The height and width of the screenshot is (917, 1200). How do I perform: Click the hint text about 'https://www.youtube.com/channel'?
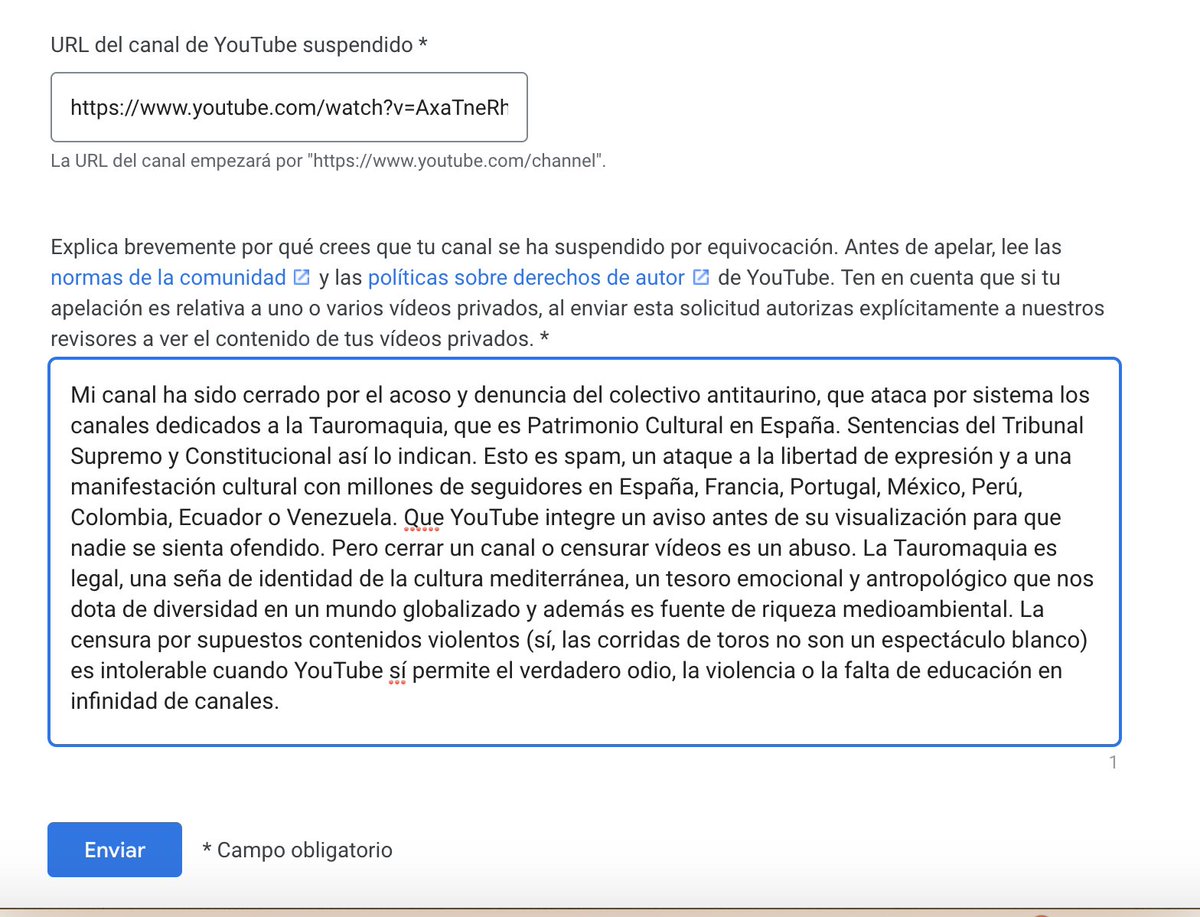(x=328, y=160)
